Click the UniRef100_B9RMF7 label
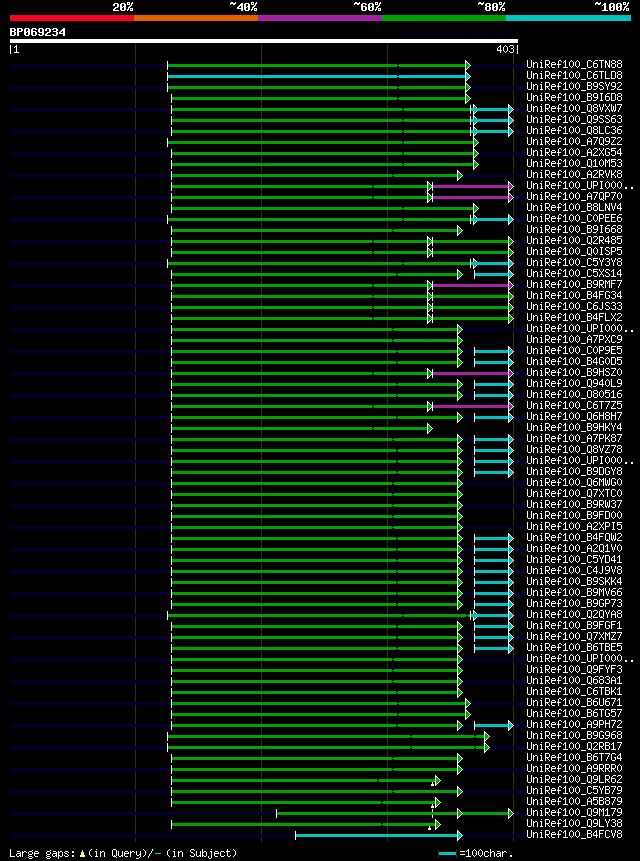640x861 pixels. (574, 284)
